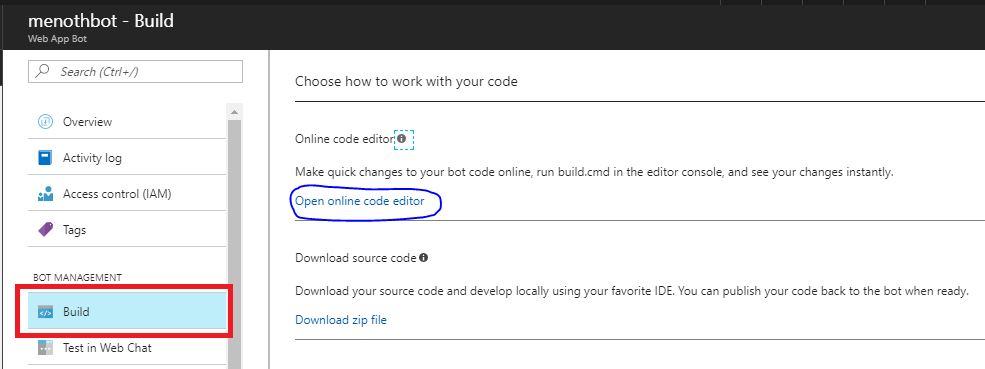This screenshot has height=369, width=985.
Task: Click the sidebar vertical scrollbar thumb
Action: pos(234,244)
